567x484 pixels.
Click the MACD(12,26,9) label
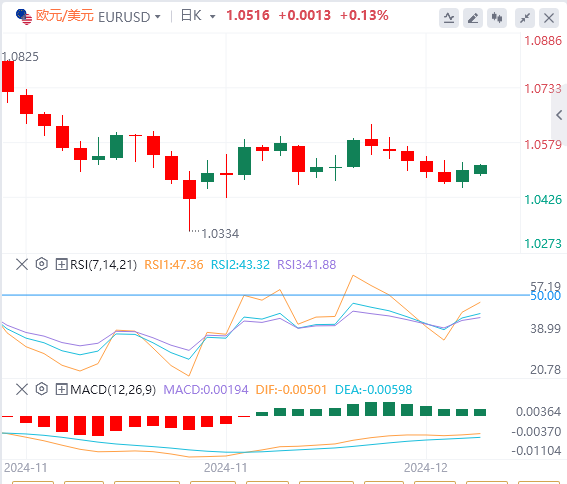click(113, 390)
